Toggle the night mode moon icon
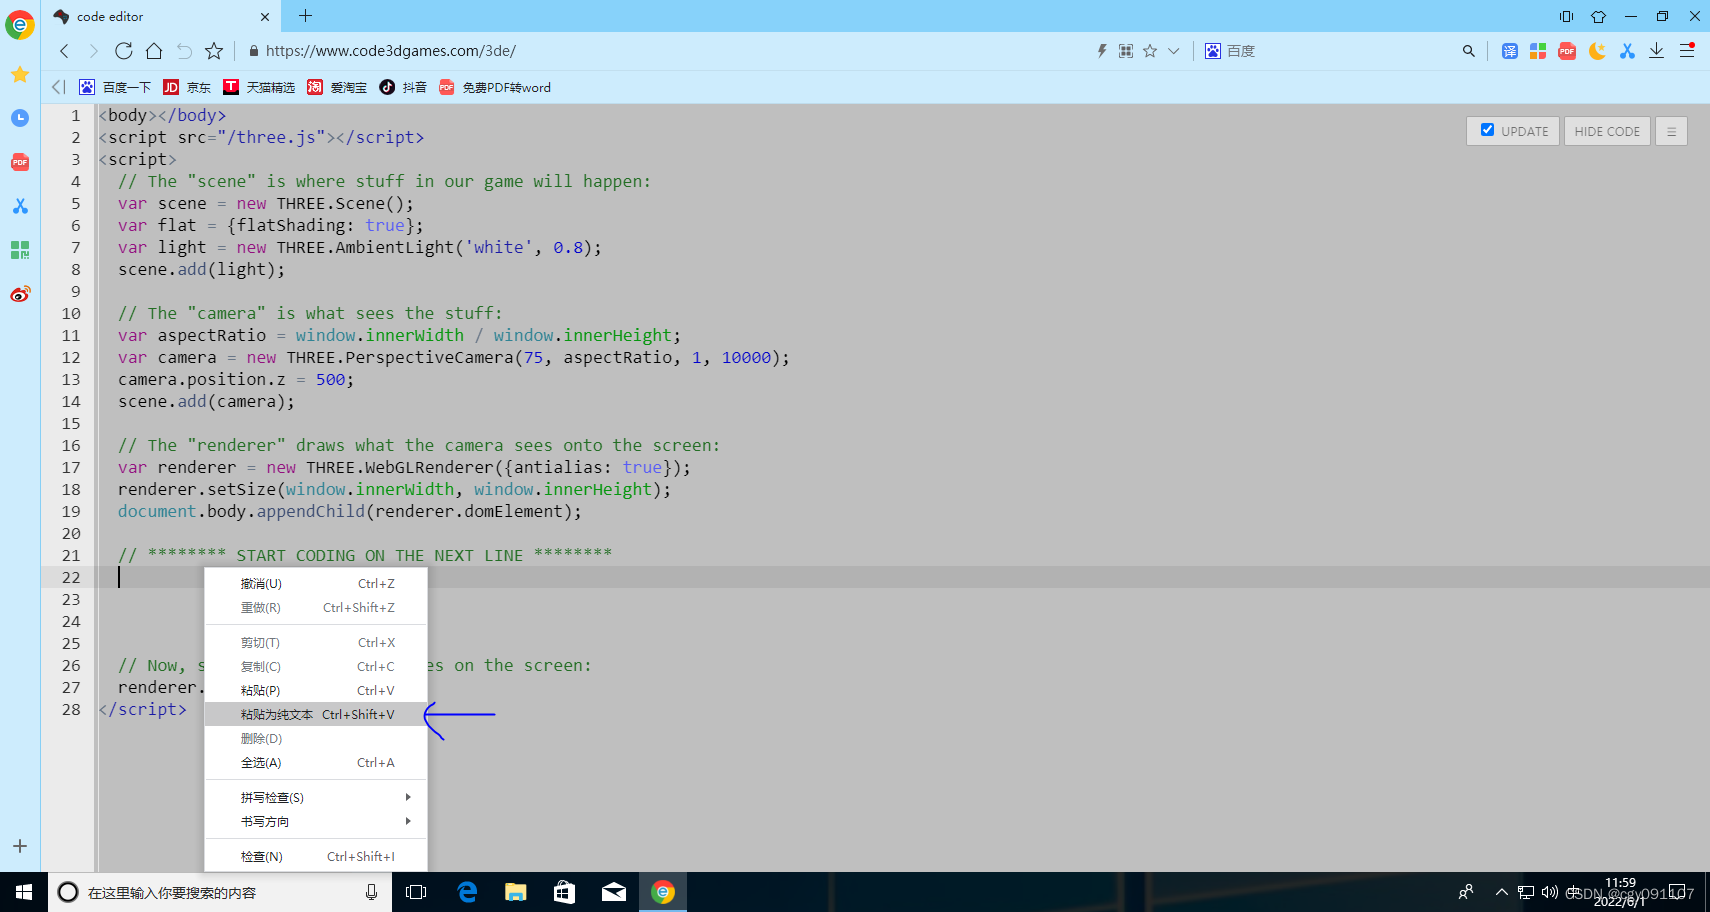 point(1597,51)
